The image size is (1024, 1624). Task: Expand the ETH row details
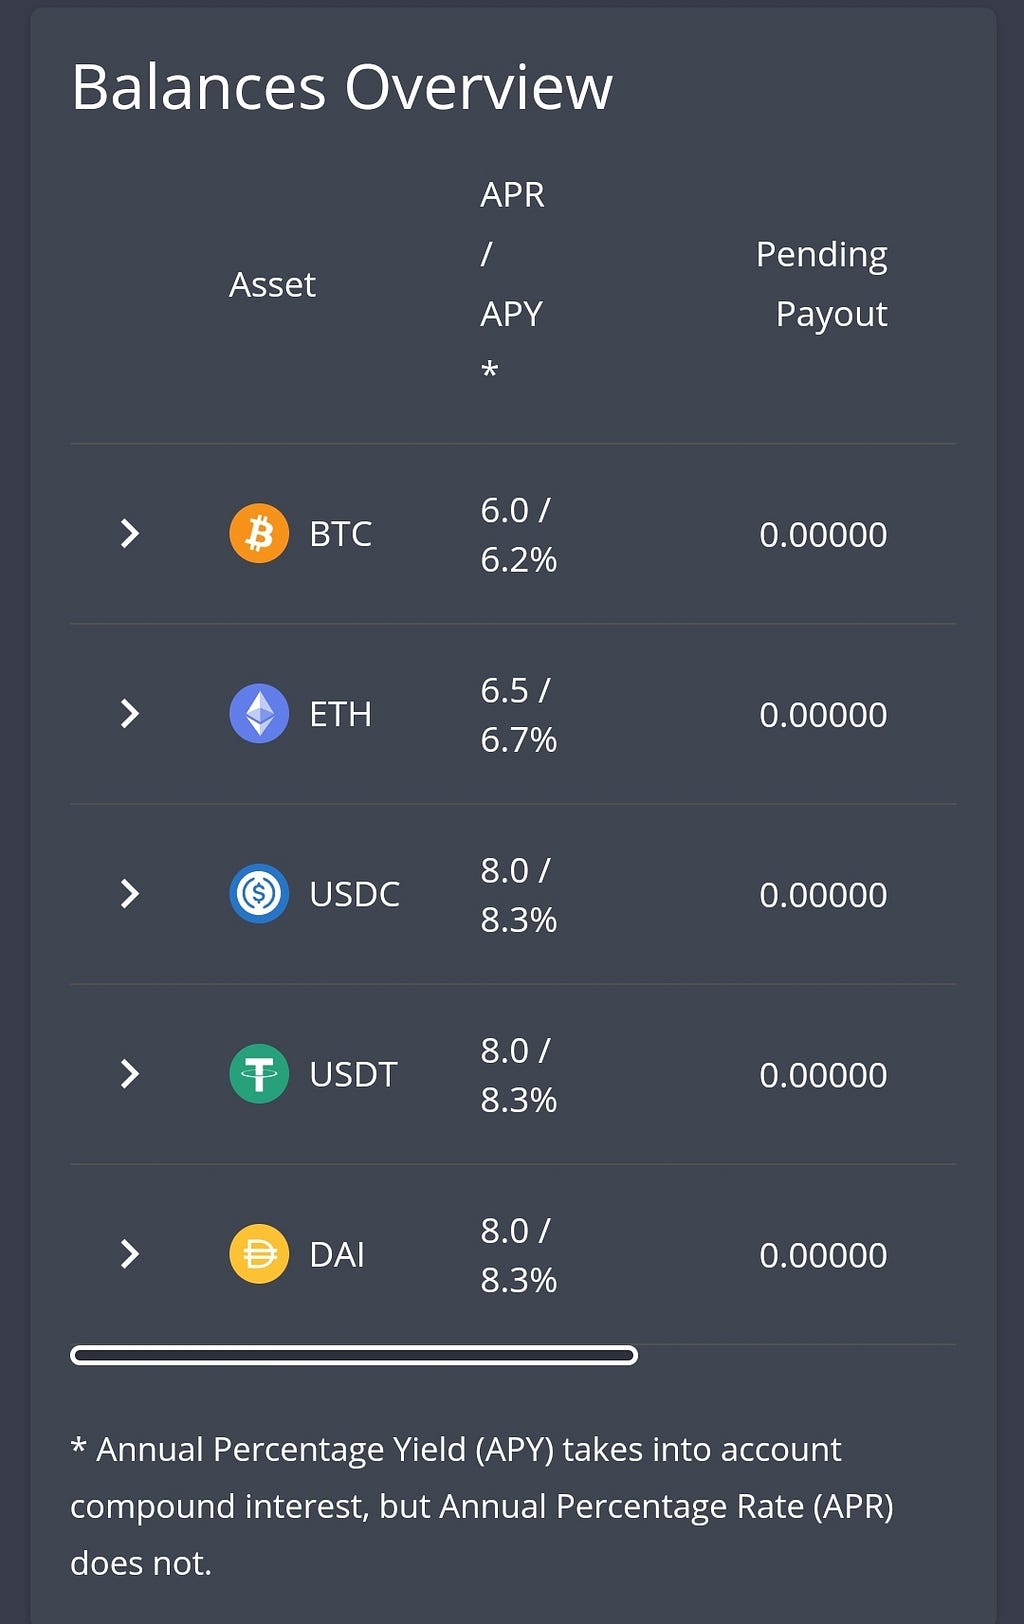click(129, 713)
